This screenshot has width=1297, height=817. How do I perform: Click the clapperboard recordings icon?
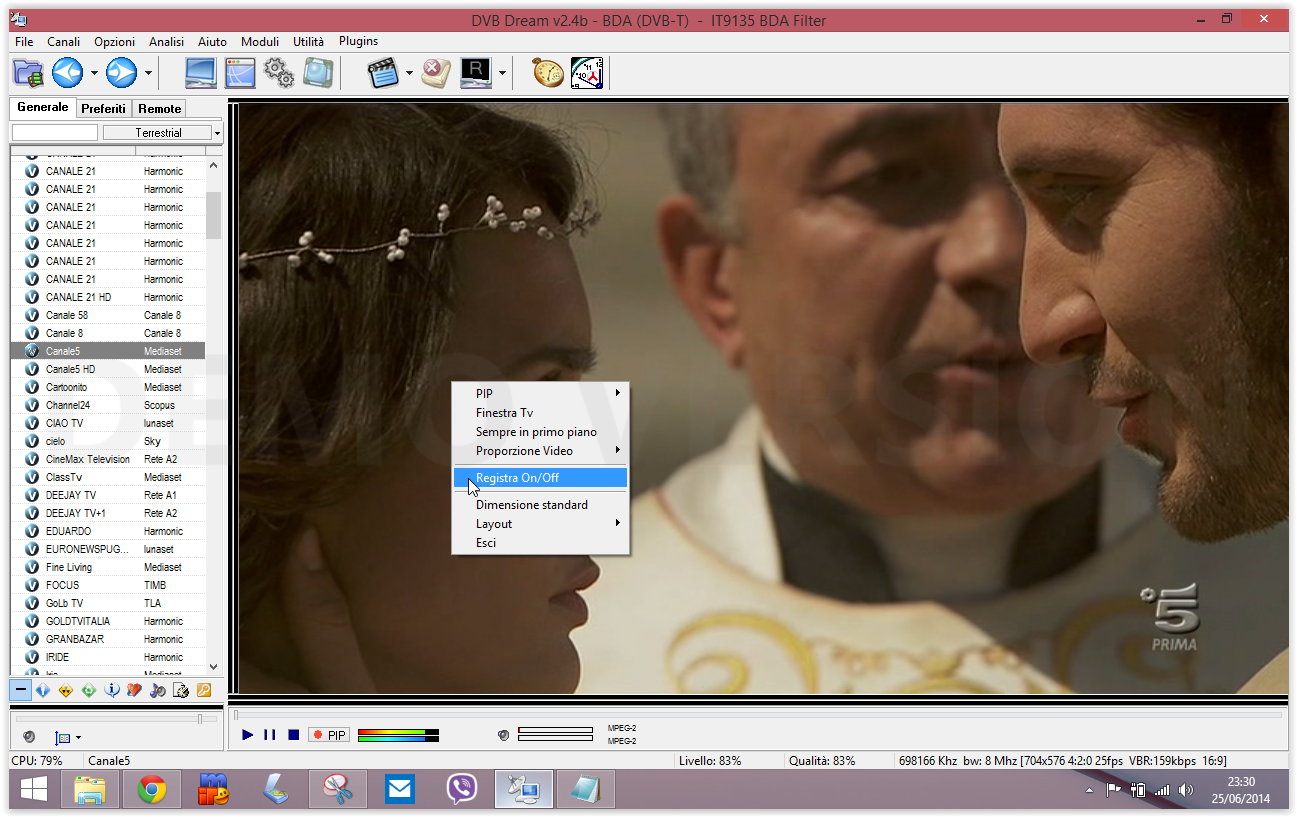tap(384, 73)
